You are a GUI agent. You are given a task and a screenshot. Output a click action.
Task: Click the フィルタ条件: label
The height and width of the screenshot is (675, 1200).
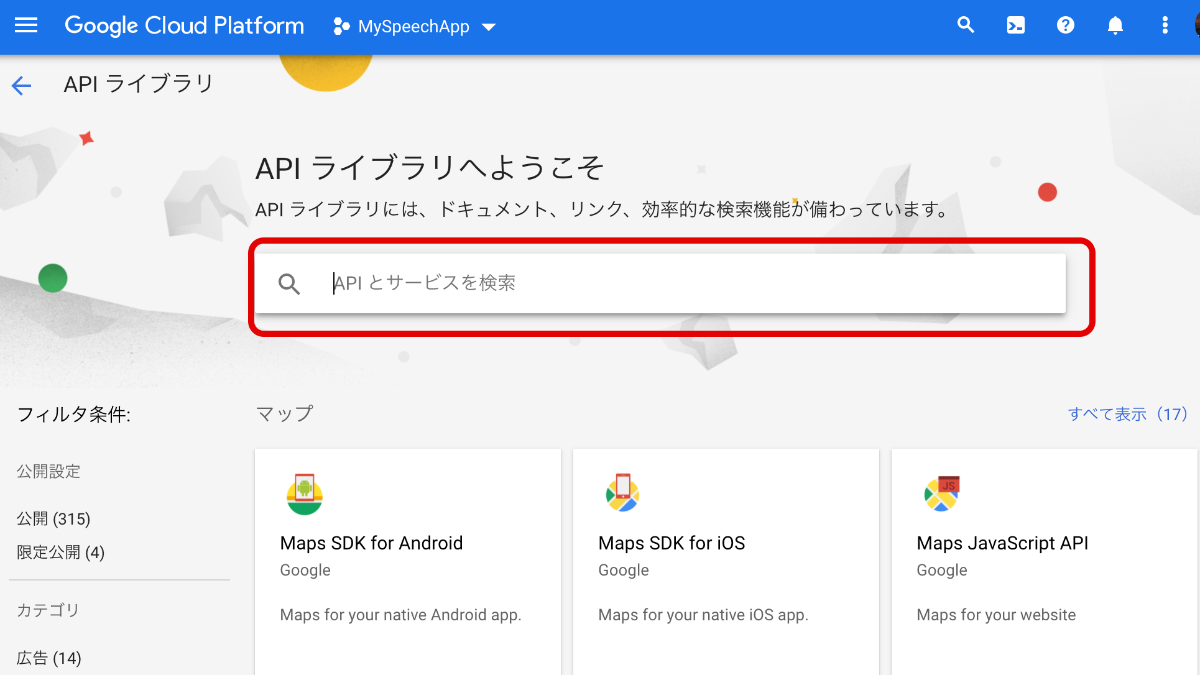(74, 414)
